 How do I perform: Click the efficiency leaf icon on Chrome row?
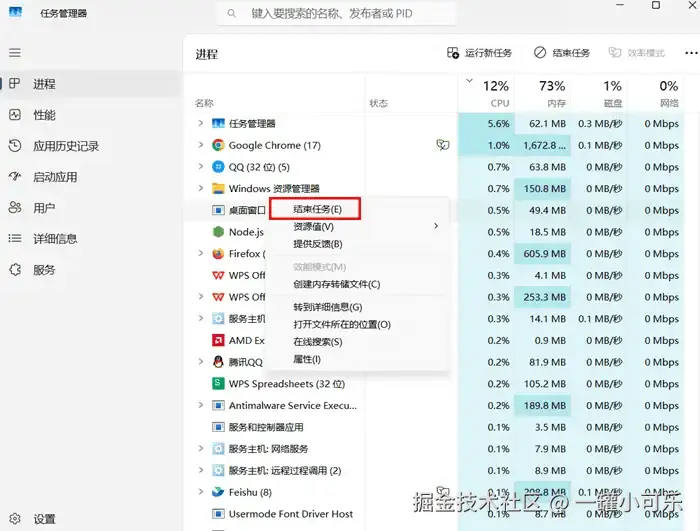click(x=442, y=145)
